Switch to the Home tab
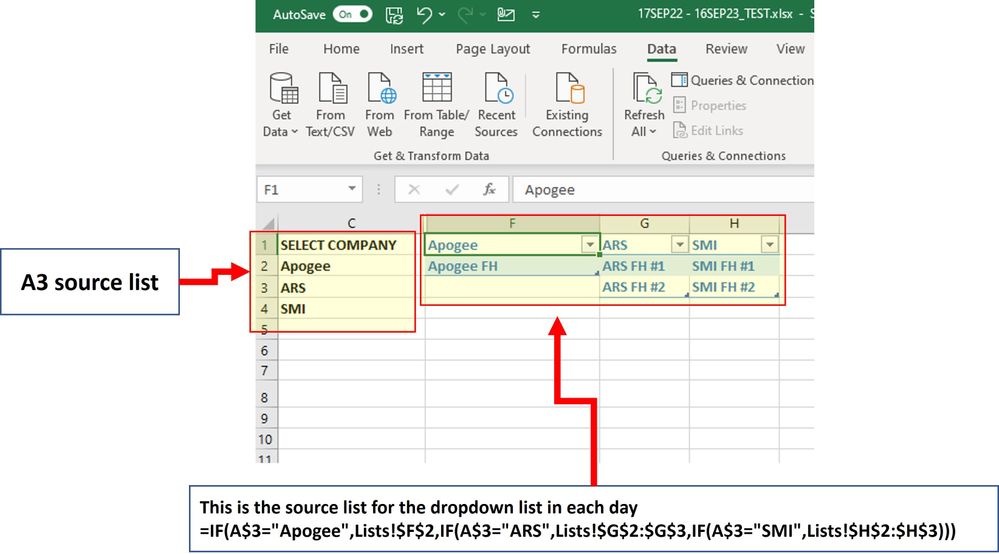999x554 pixels. [x=341, y=48]
